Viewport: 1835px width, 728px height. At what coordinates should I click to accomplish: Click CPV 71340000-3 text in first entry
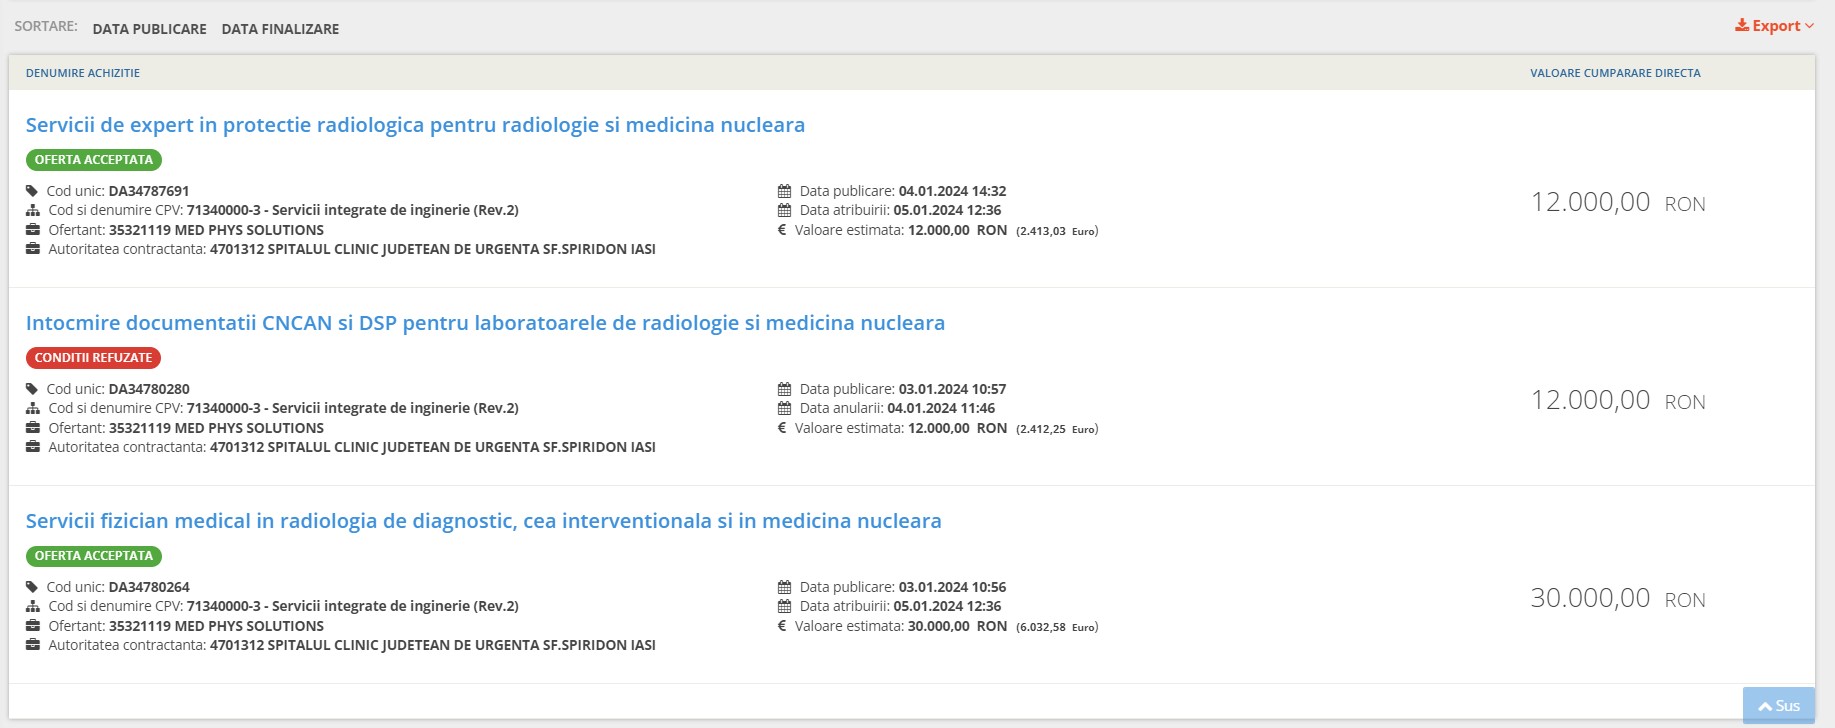point(353,210)
